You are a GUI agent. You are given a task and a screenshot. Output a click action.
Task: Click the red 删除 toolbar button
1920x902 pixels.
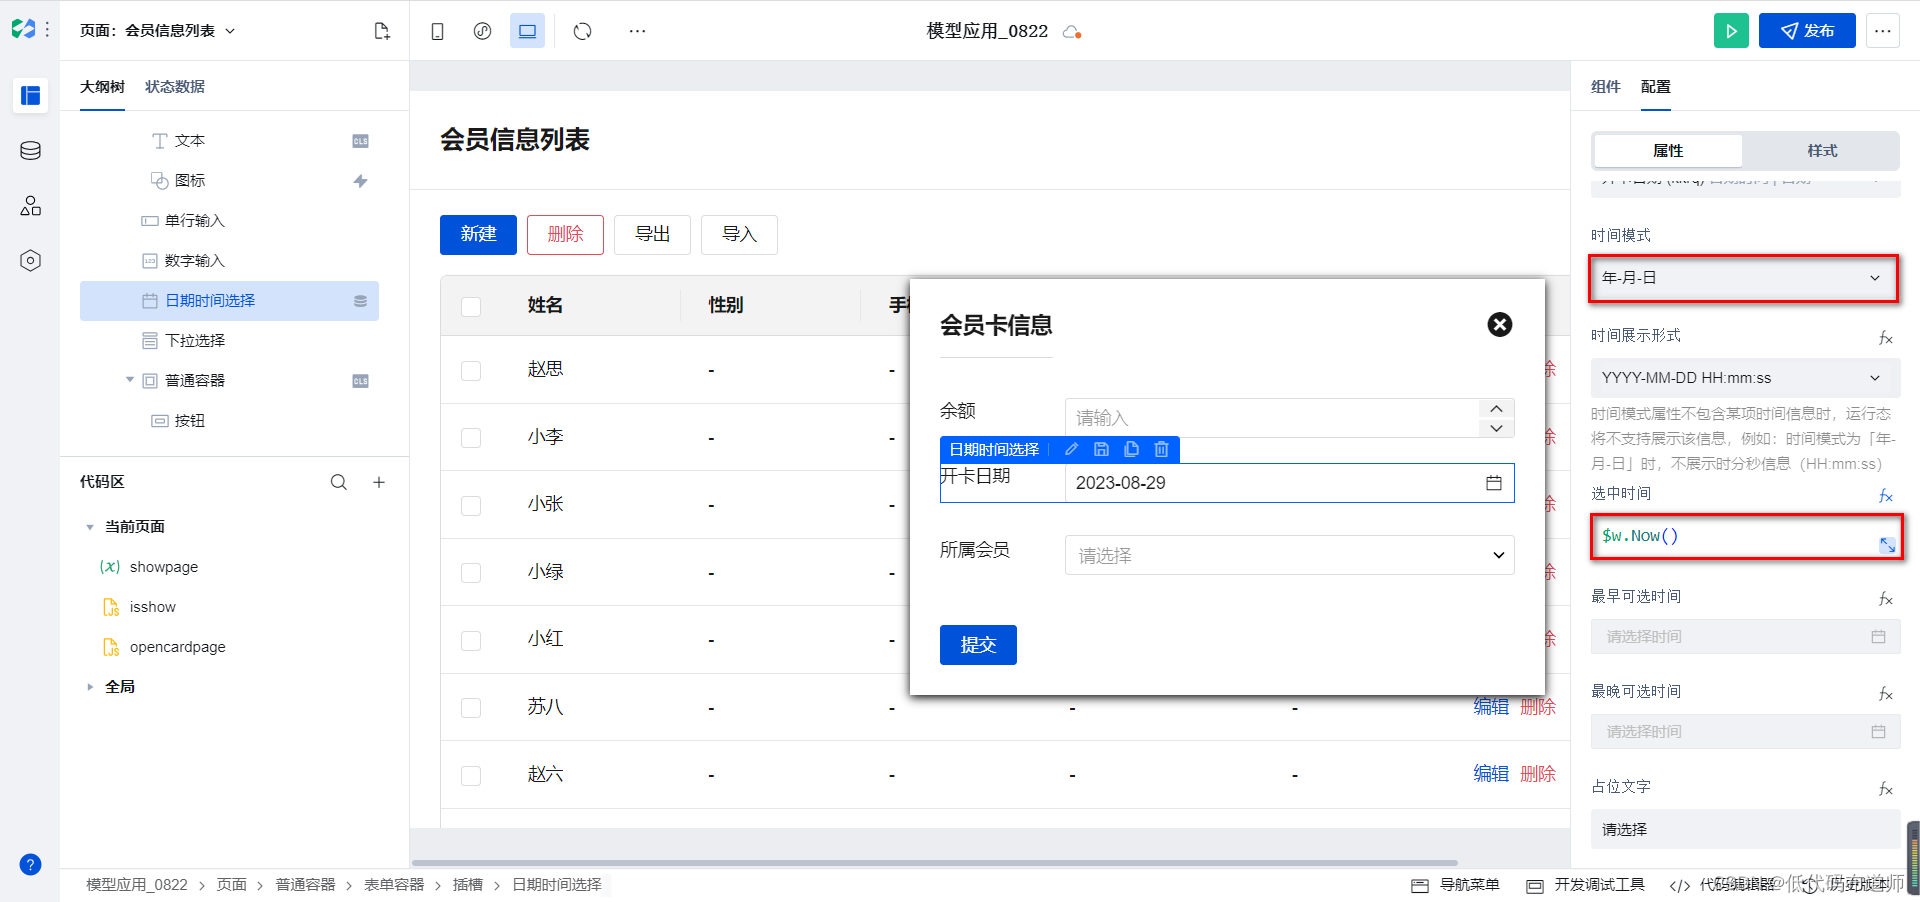pos(565,234)
